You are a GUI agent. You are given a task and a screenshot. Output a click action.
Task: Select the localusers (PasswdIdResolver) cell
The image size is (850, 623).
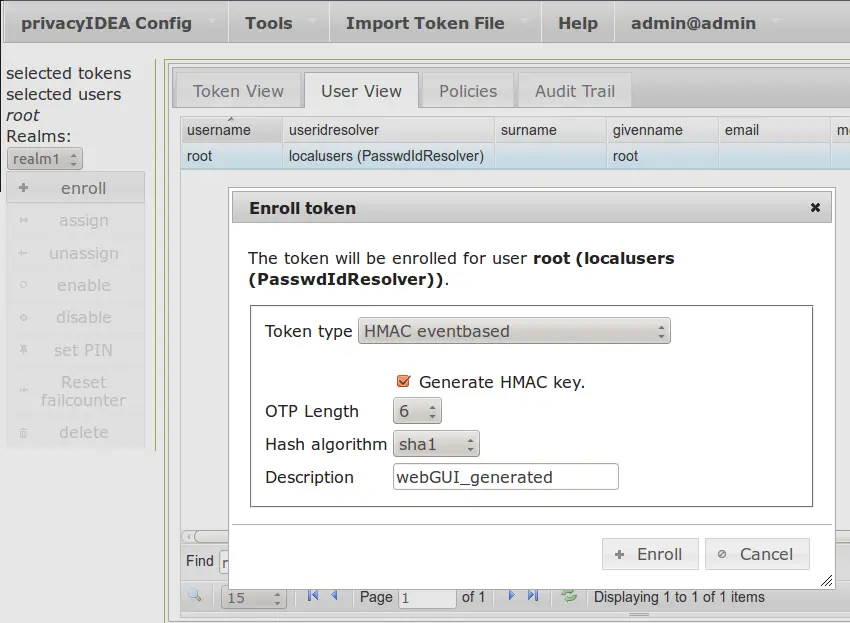[x=388, y=156]
